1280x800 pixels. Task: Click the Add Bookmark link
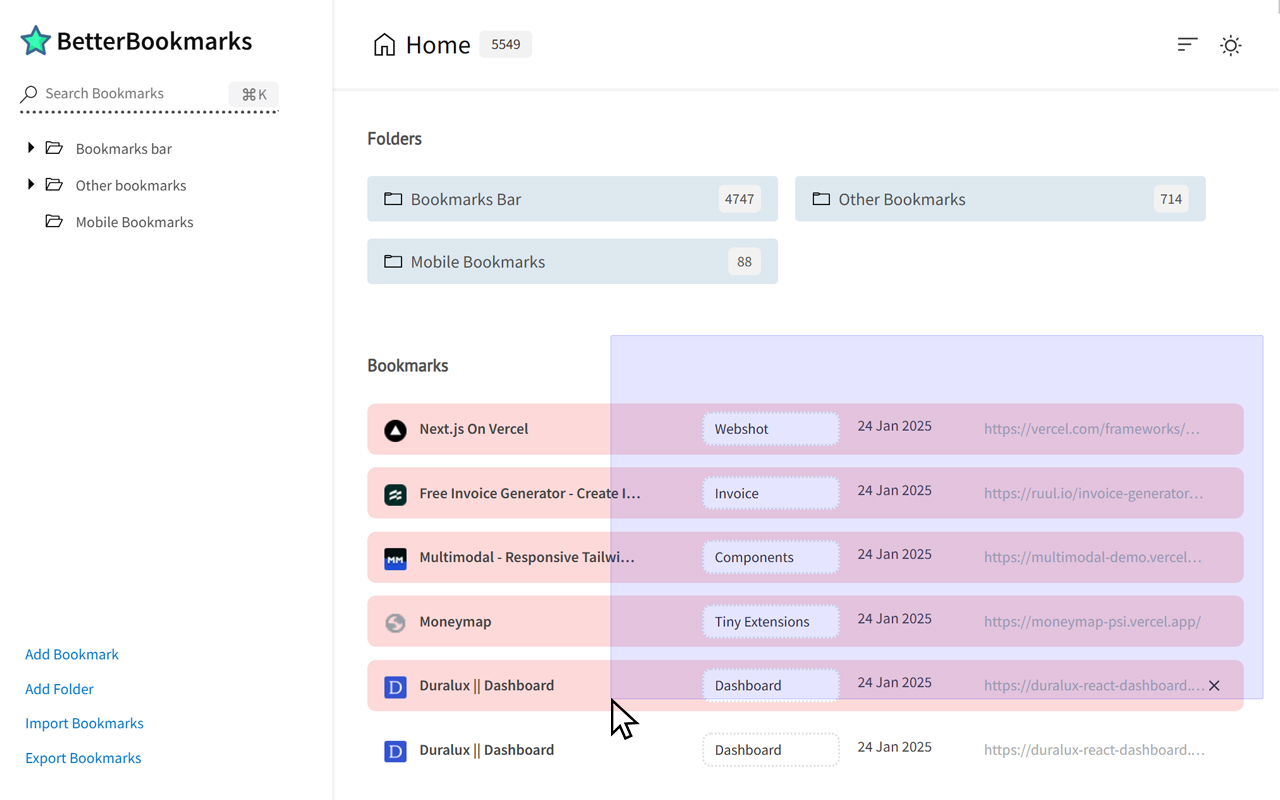point(72,654)
